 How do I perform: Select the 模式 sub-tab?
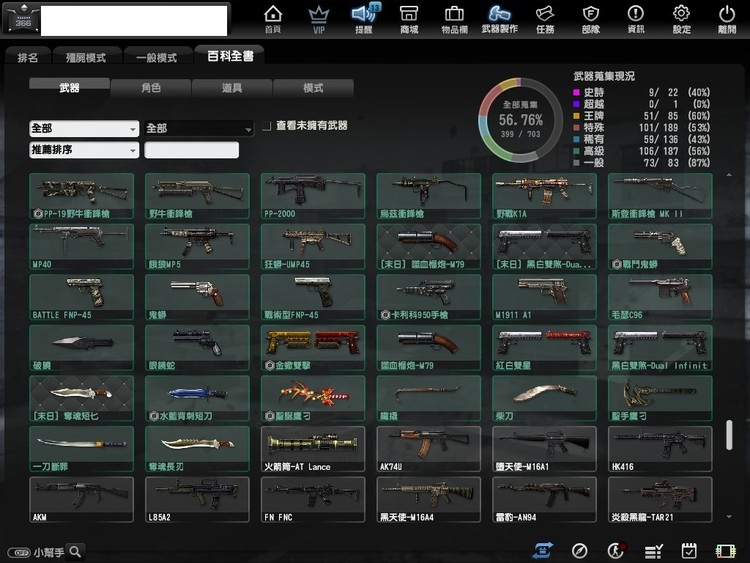(x=313, y=88)
